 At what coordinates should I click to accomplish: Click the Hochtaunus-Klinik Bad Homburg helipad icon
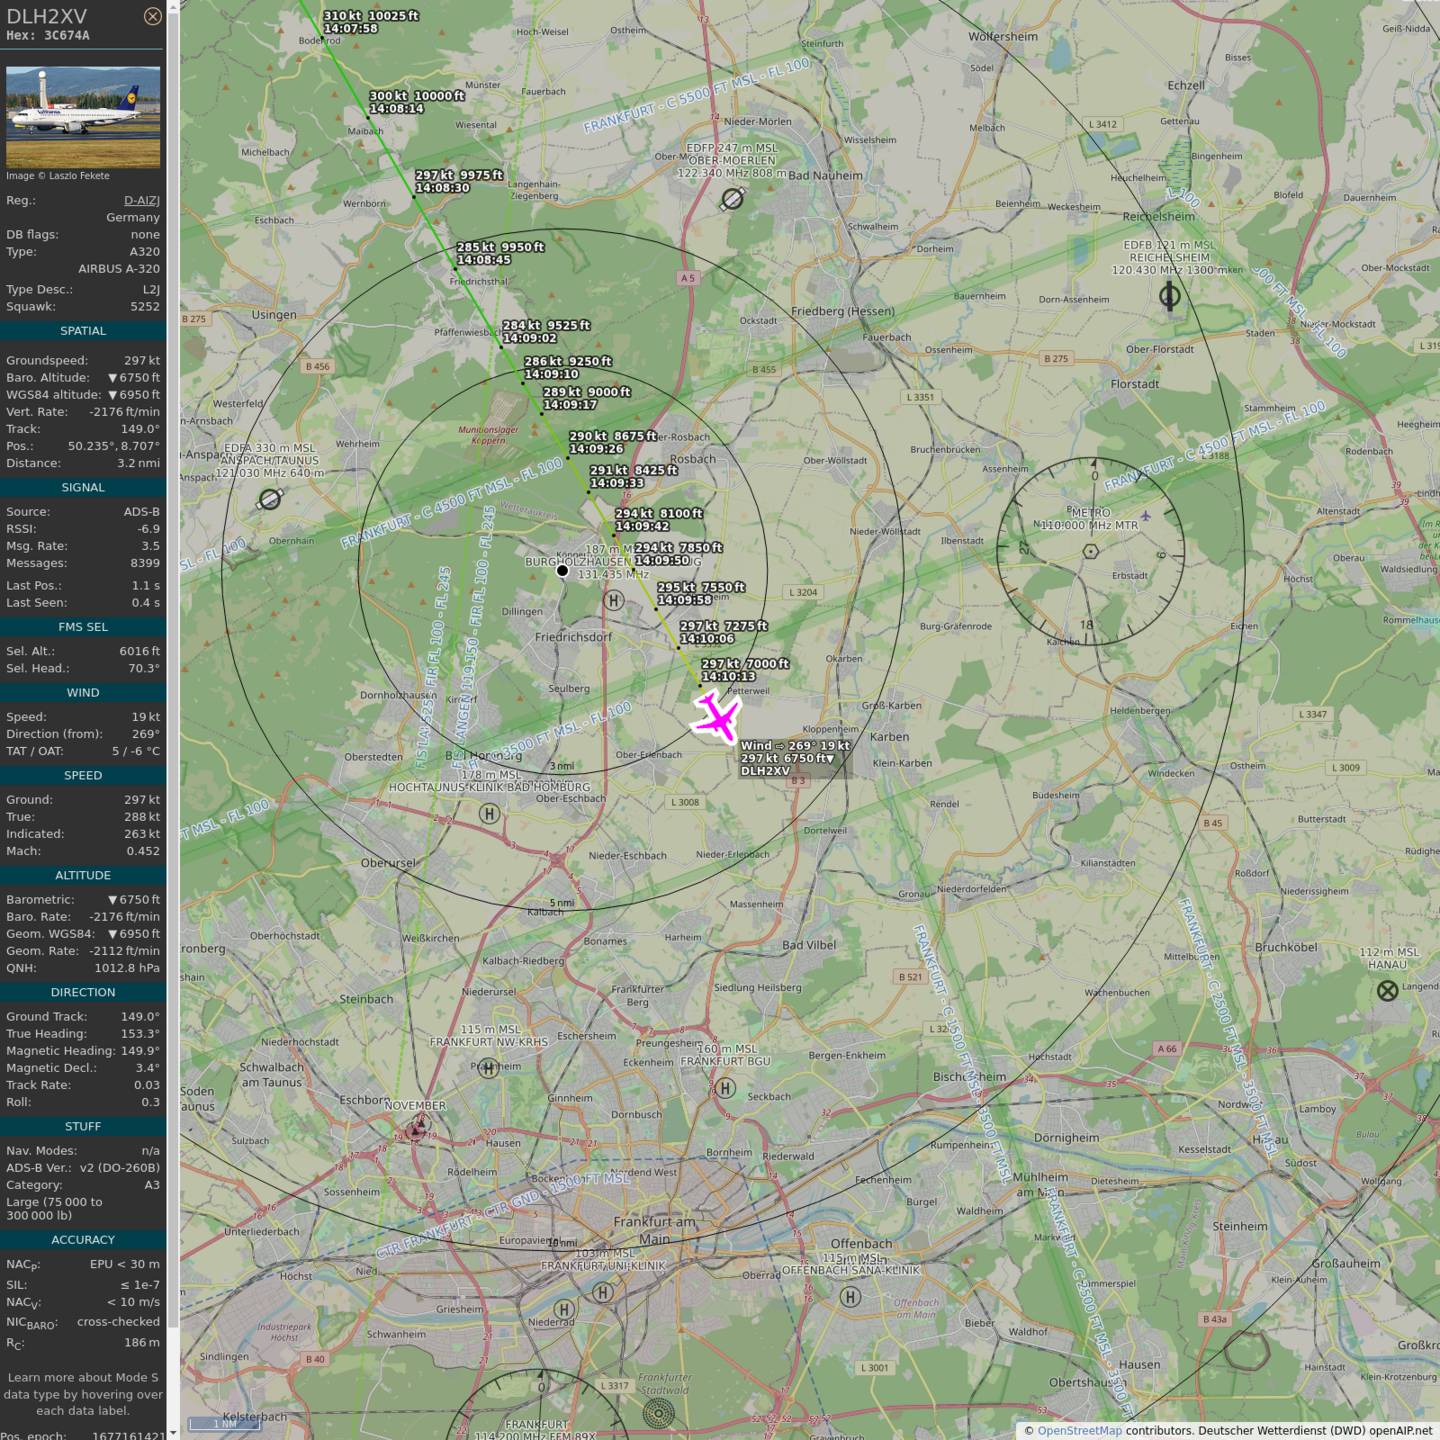coord(489,814)
